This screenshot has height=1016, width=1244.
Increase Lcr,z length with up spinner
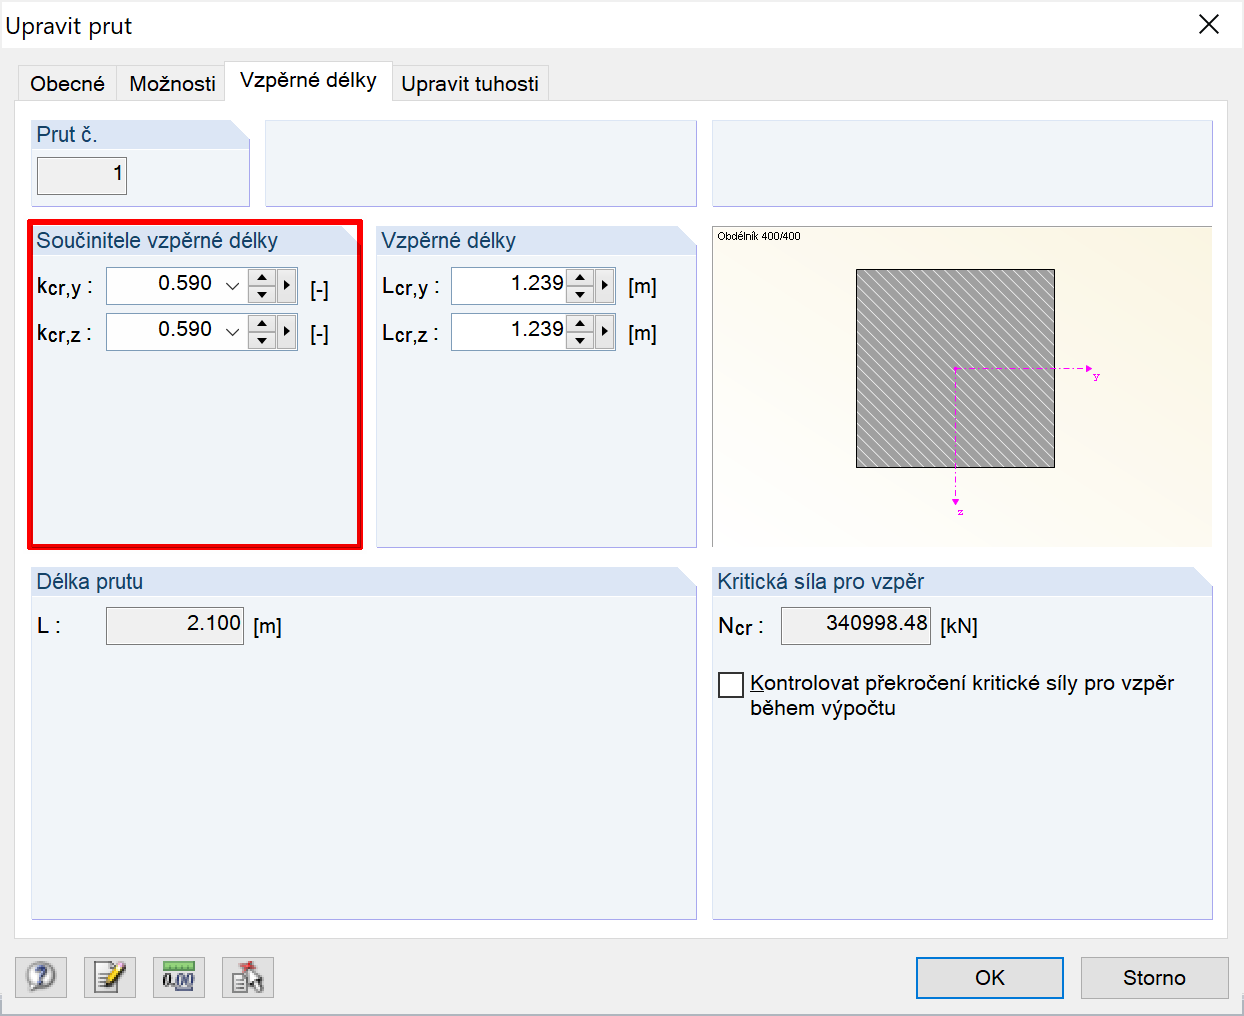tap(580, 324)
